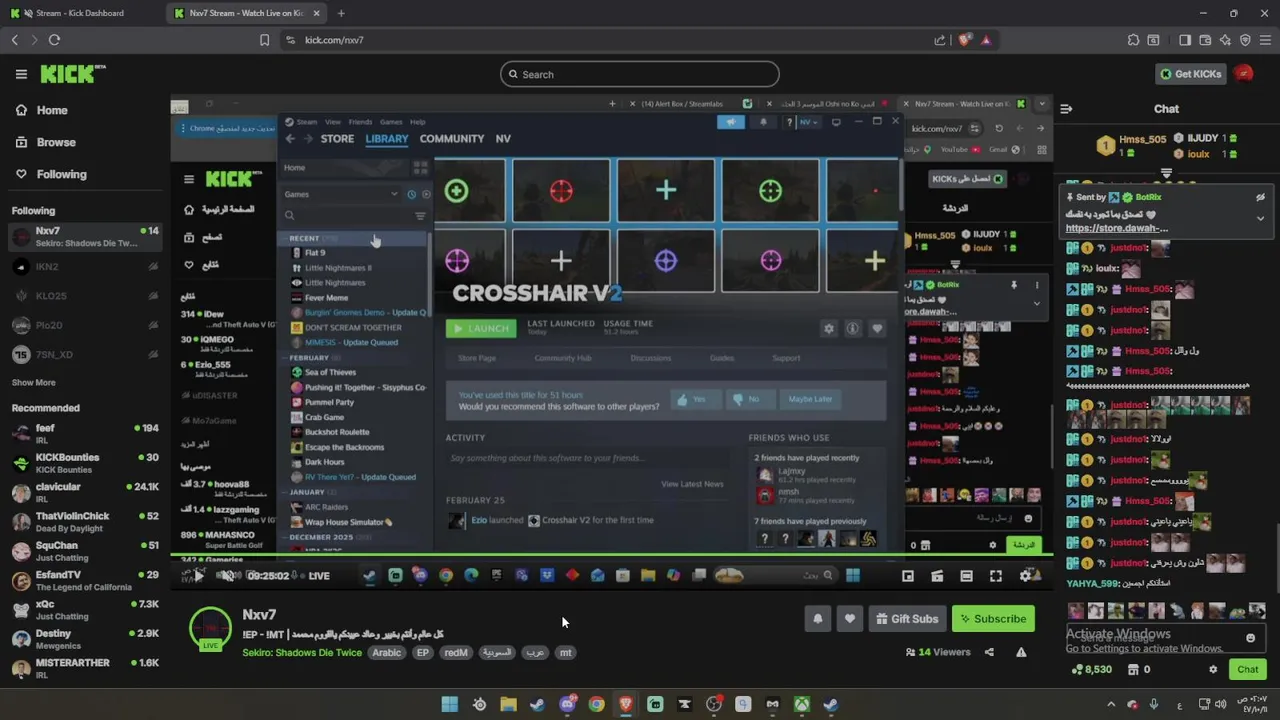Open Brave Shields lion icon

click(x=964, y=40)
